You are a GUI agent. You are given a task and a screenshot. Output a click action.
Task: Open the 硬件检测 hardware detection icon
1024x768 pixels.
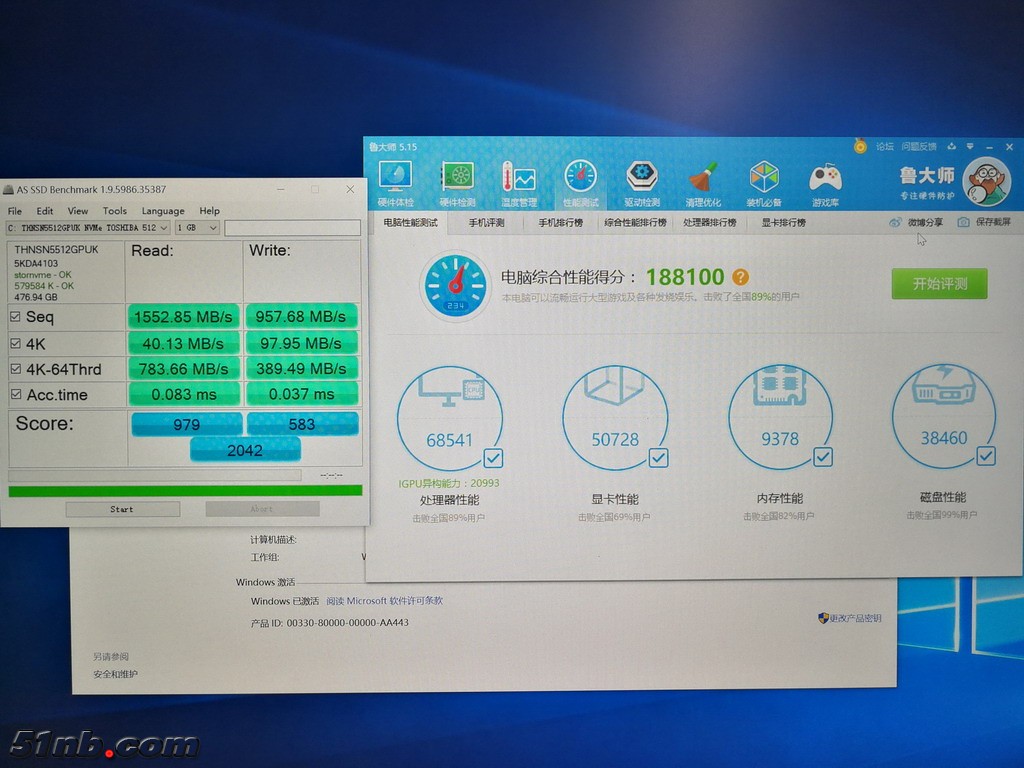pos(457,180)
